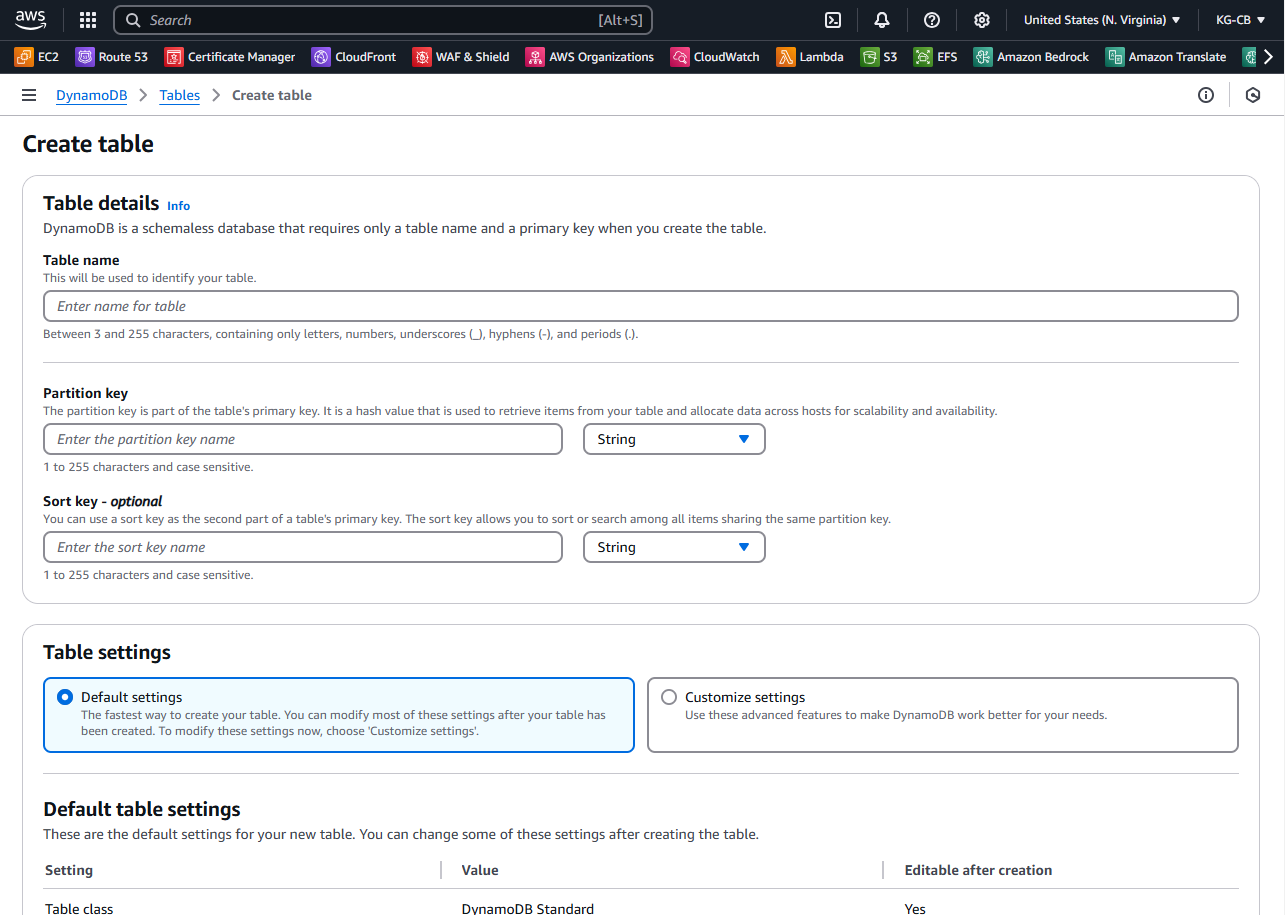Click the help question mark icon
The height and width of the screenshot is (915, 1285).
coord(932,20)
